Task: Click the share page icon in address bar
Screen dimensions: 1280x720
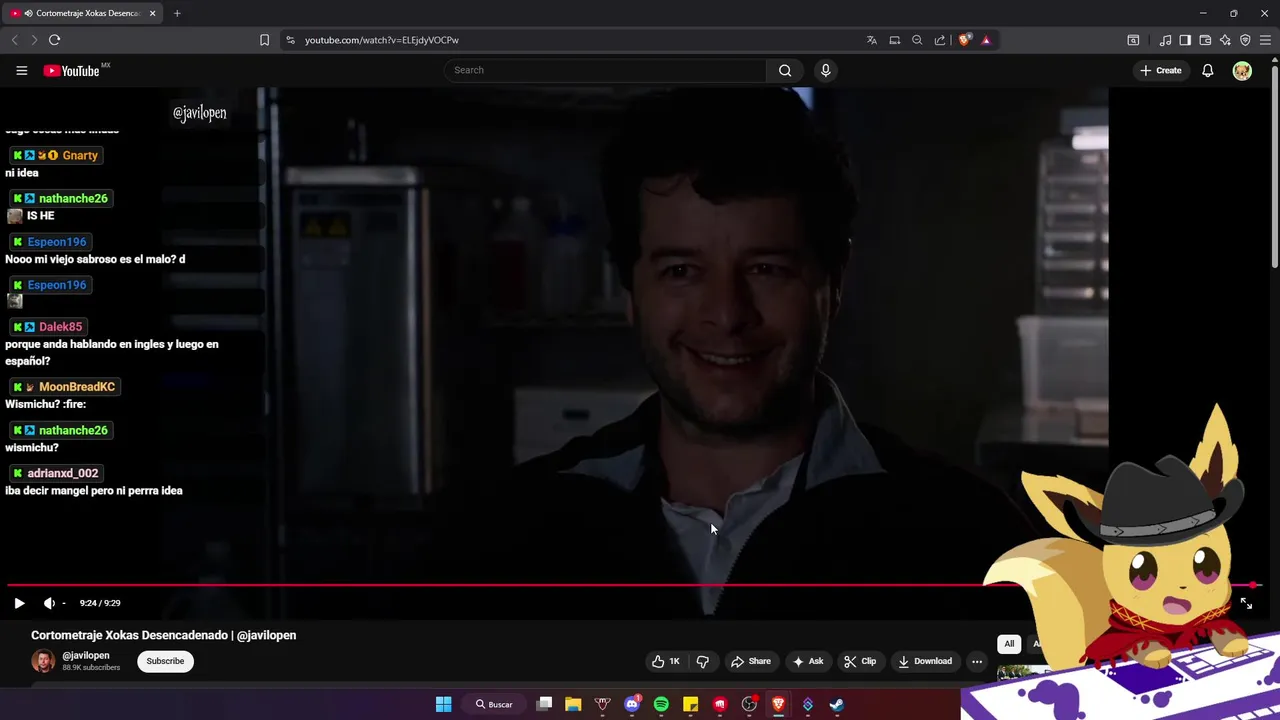Action: (940, 40)
